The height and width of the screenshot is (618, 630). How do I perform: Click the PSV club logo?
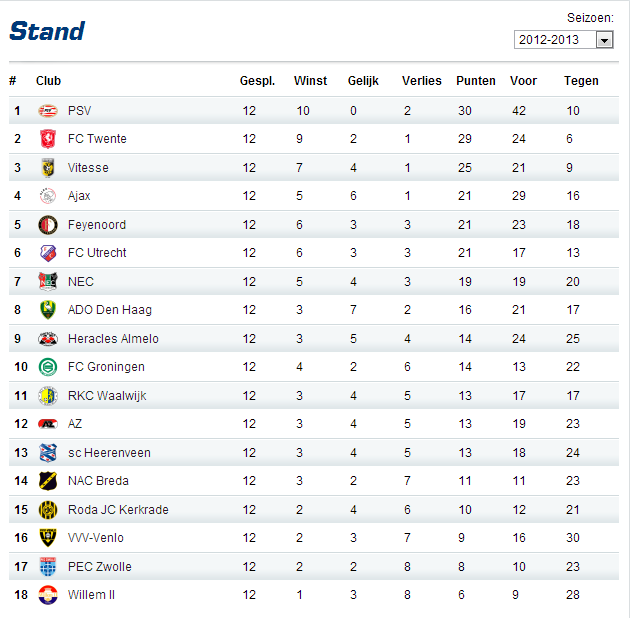[x=48, y=111]
